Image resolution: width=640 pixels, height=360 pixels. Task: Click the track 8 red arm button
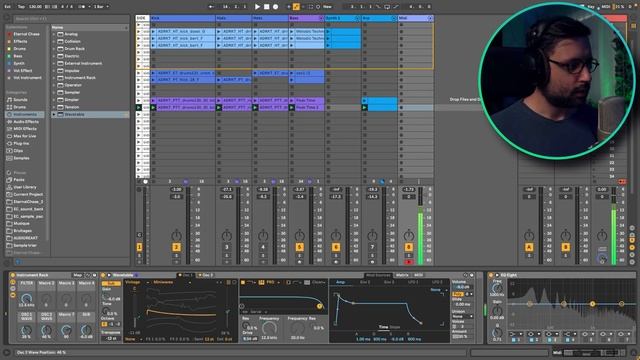click(x=408, y=262)
